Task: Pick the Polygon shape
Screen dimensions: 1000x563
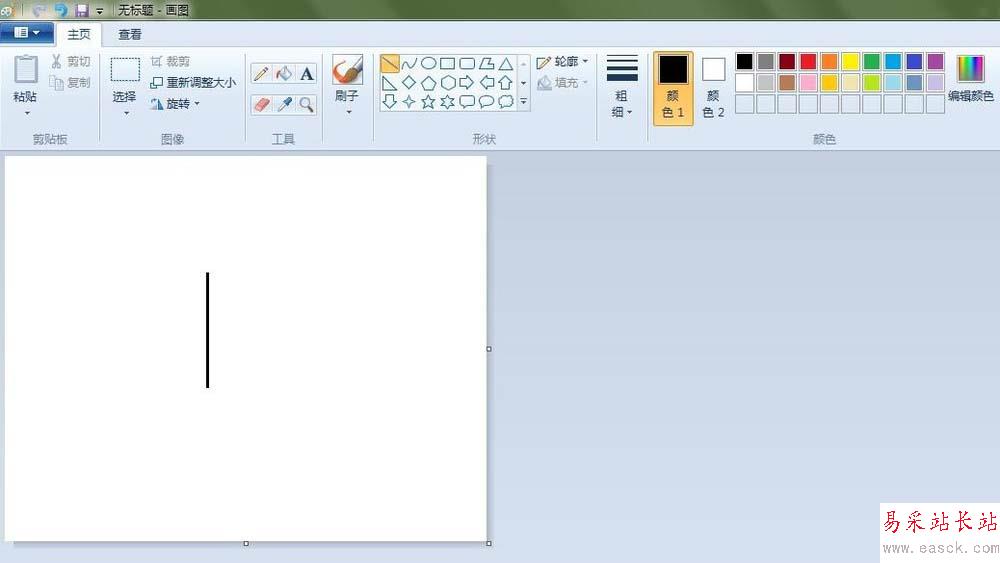Action: coord(487,63)
